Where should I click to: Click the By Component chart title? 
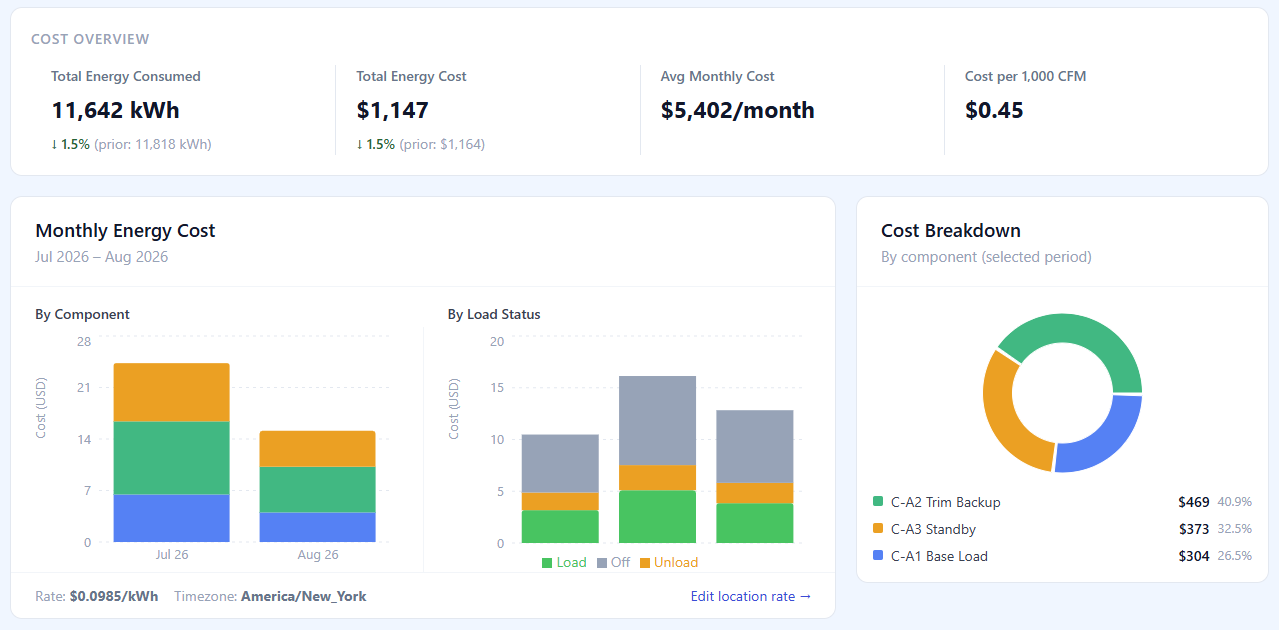pos(82,314)
